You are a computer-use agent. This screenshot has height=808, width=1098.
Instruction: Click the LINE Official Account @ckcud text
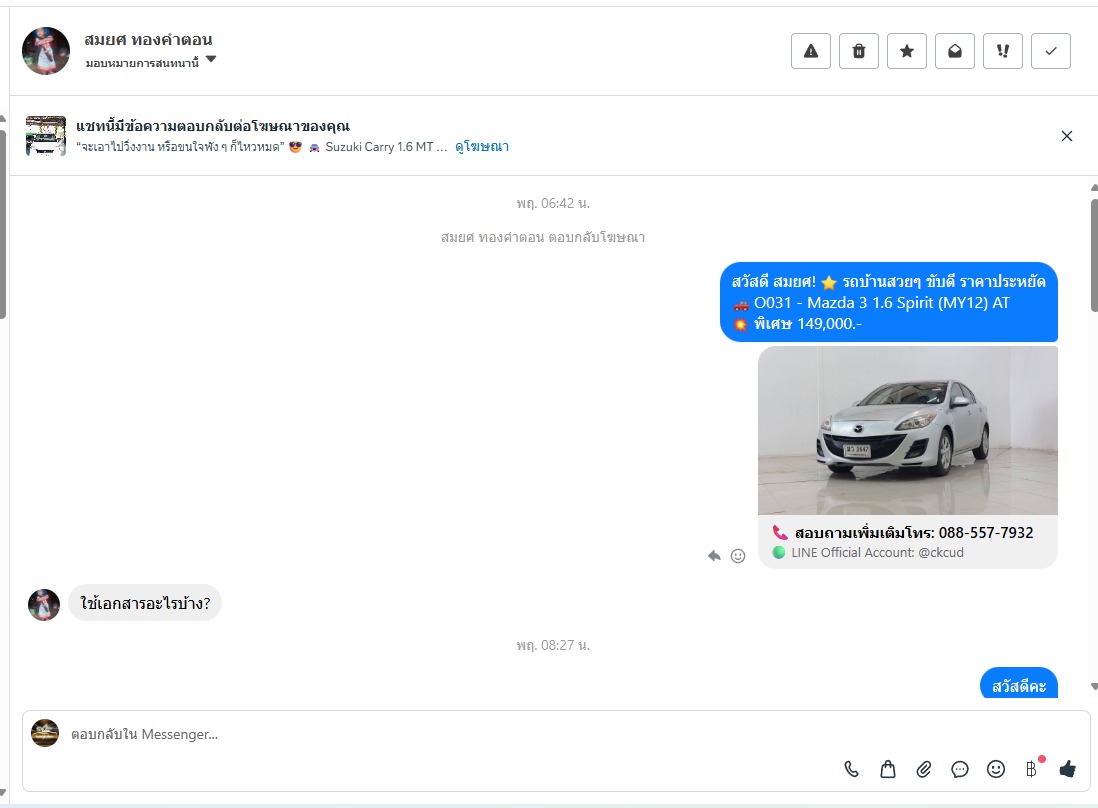click(877, 552)
